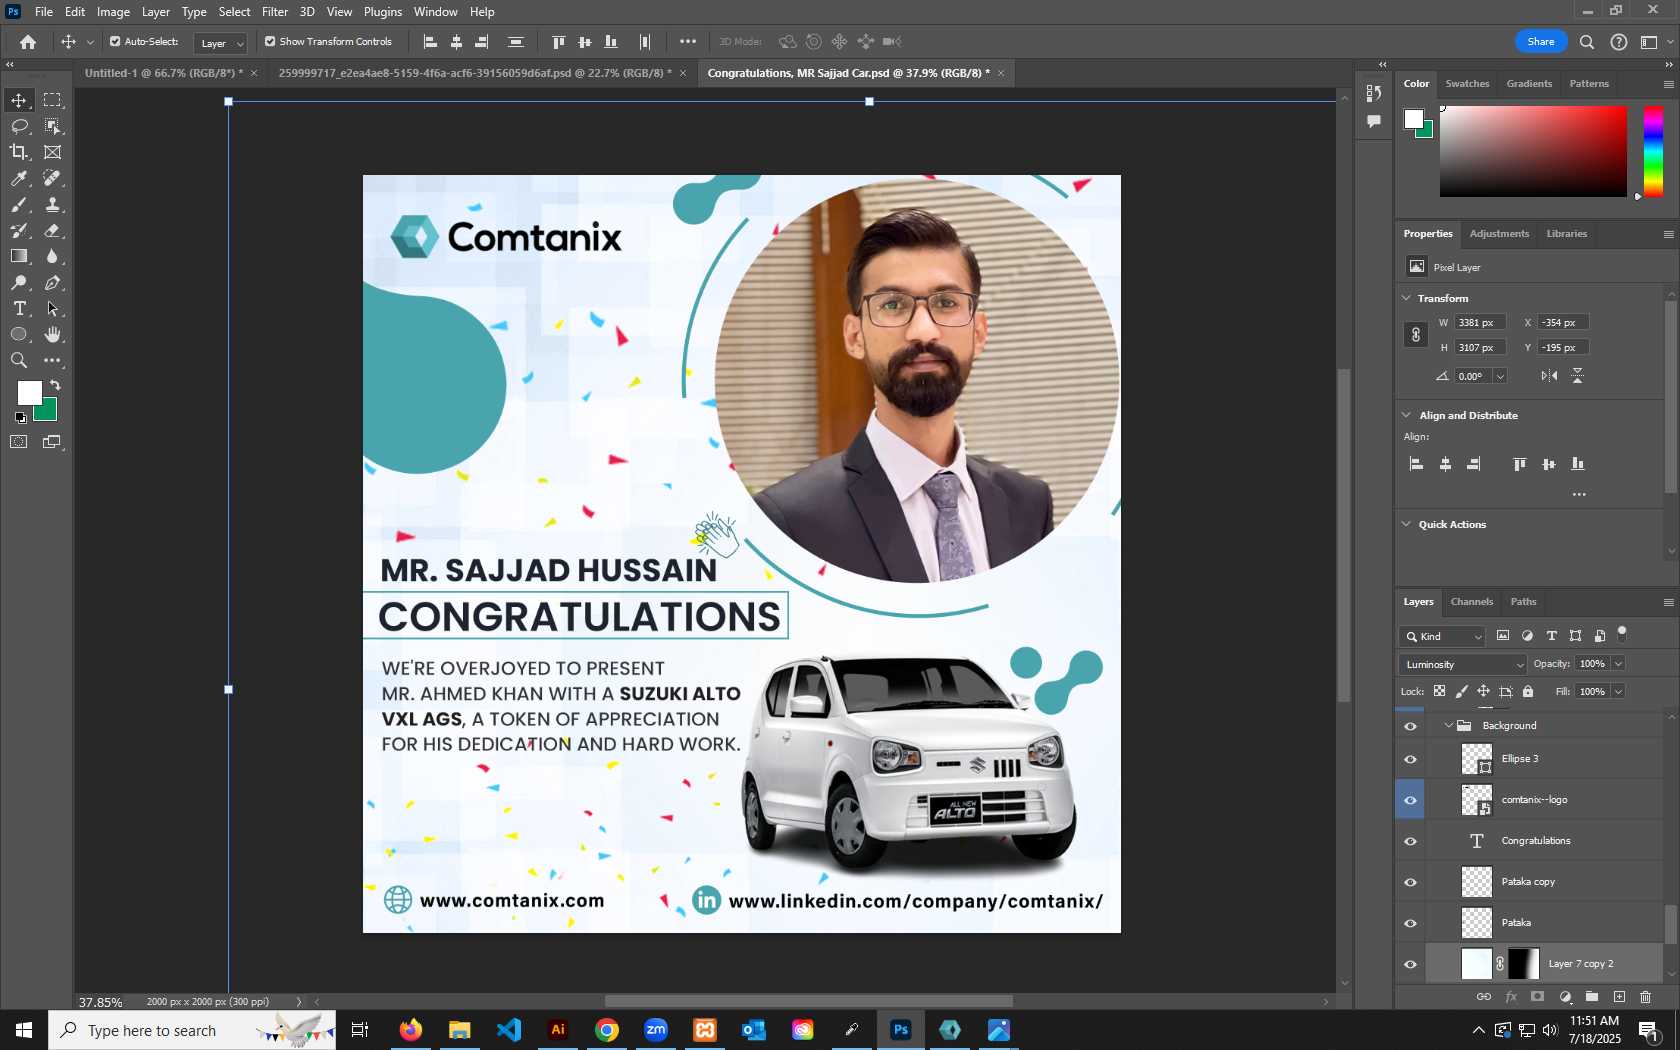1680x1050 pixels.
Task: Open the Plugins menu
Action: pyautogui.click(x=382, y=12)
